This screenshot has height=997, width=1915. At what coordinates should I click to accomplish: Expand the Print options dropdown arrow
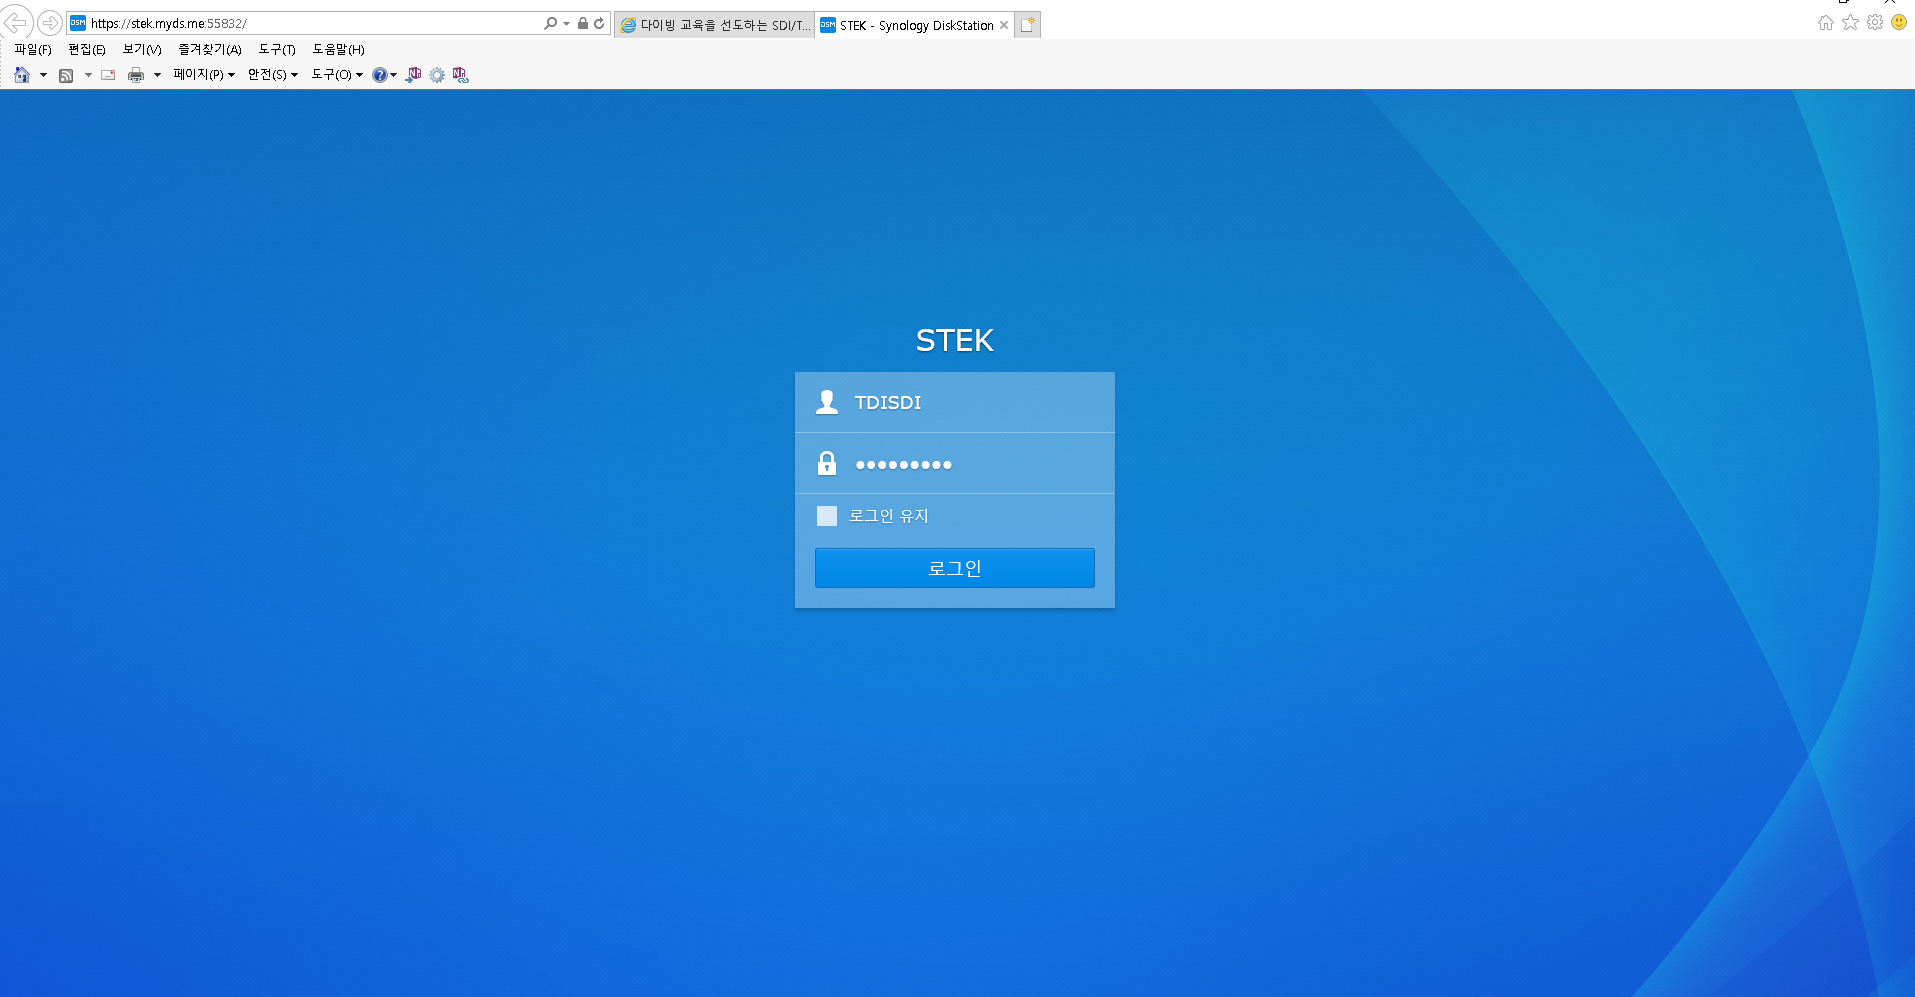pos(157,75)
